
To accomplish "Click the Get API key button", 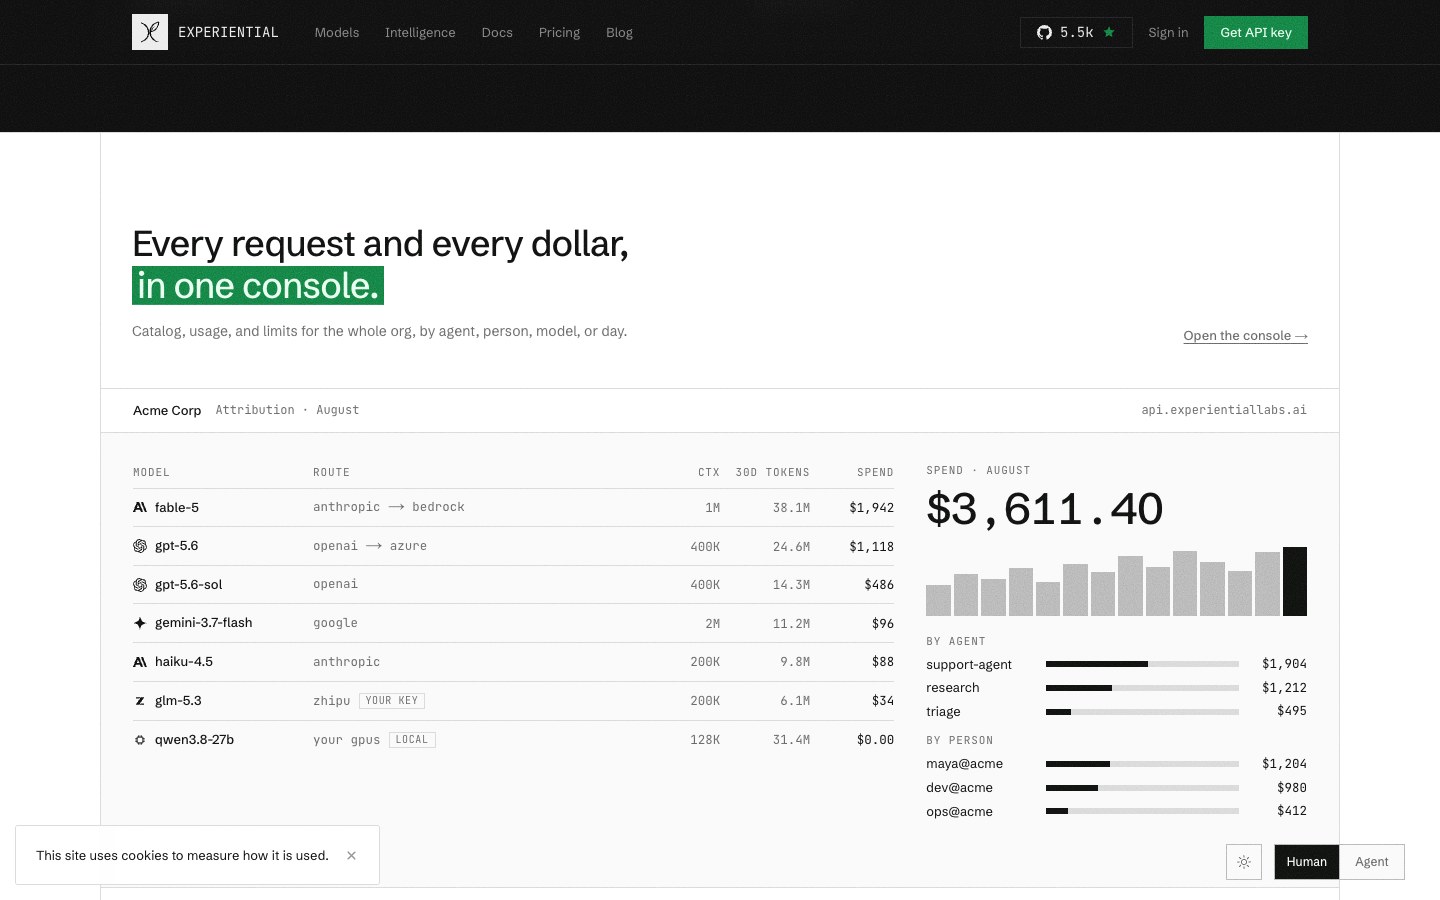I will coord(1256,32).
